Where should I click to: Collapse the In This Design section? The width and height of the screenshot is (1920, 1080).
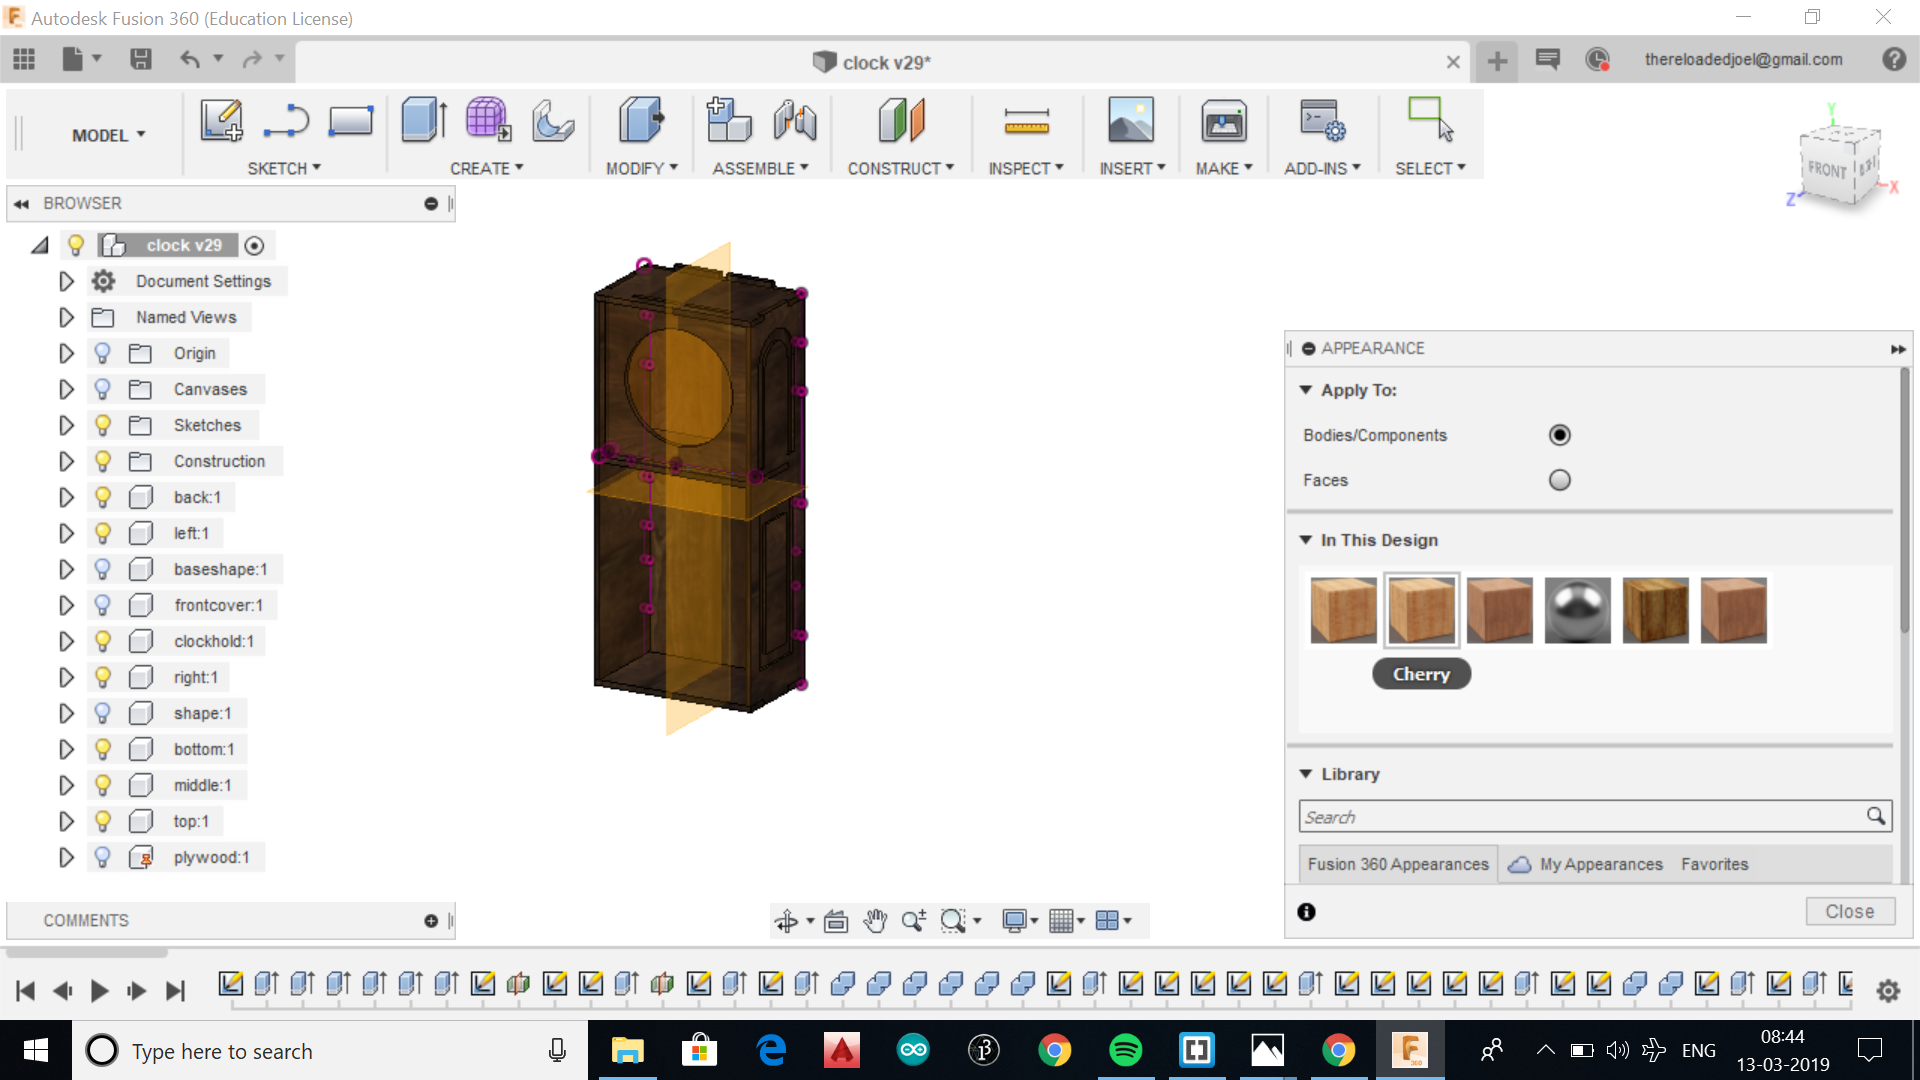[x=1305, y=540]
